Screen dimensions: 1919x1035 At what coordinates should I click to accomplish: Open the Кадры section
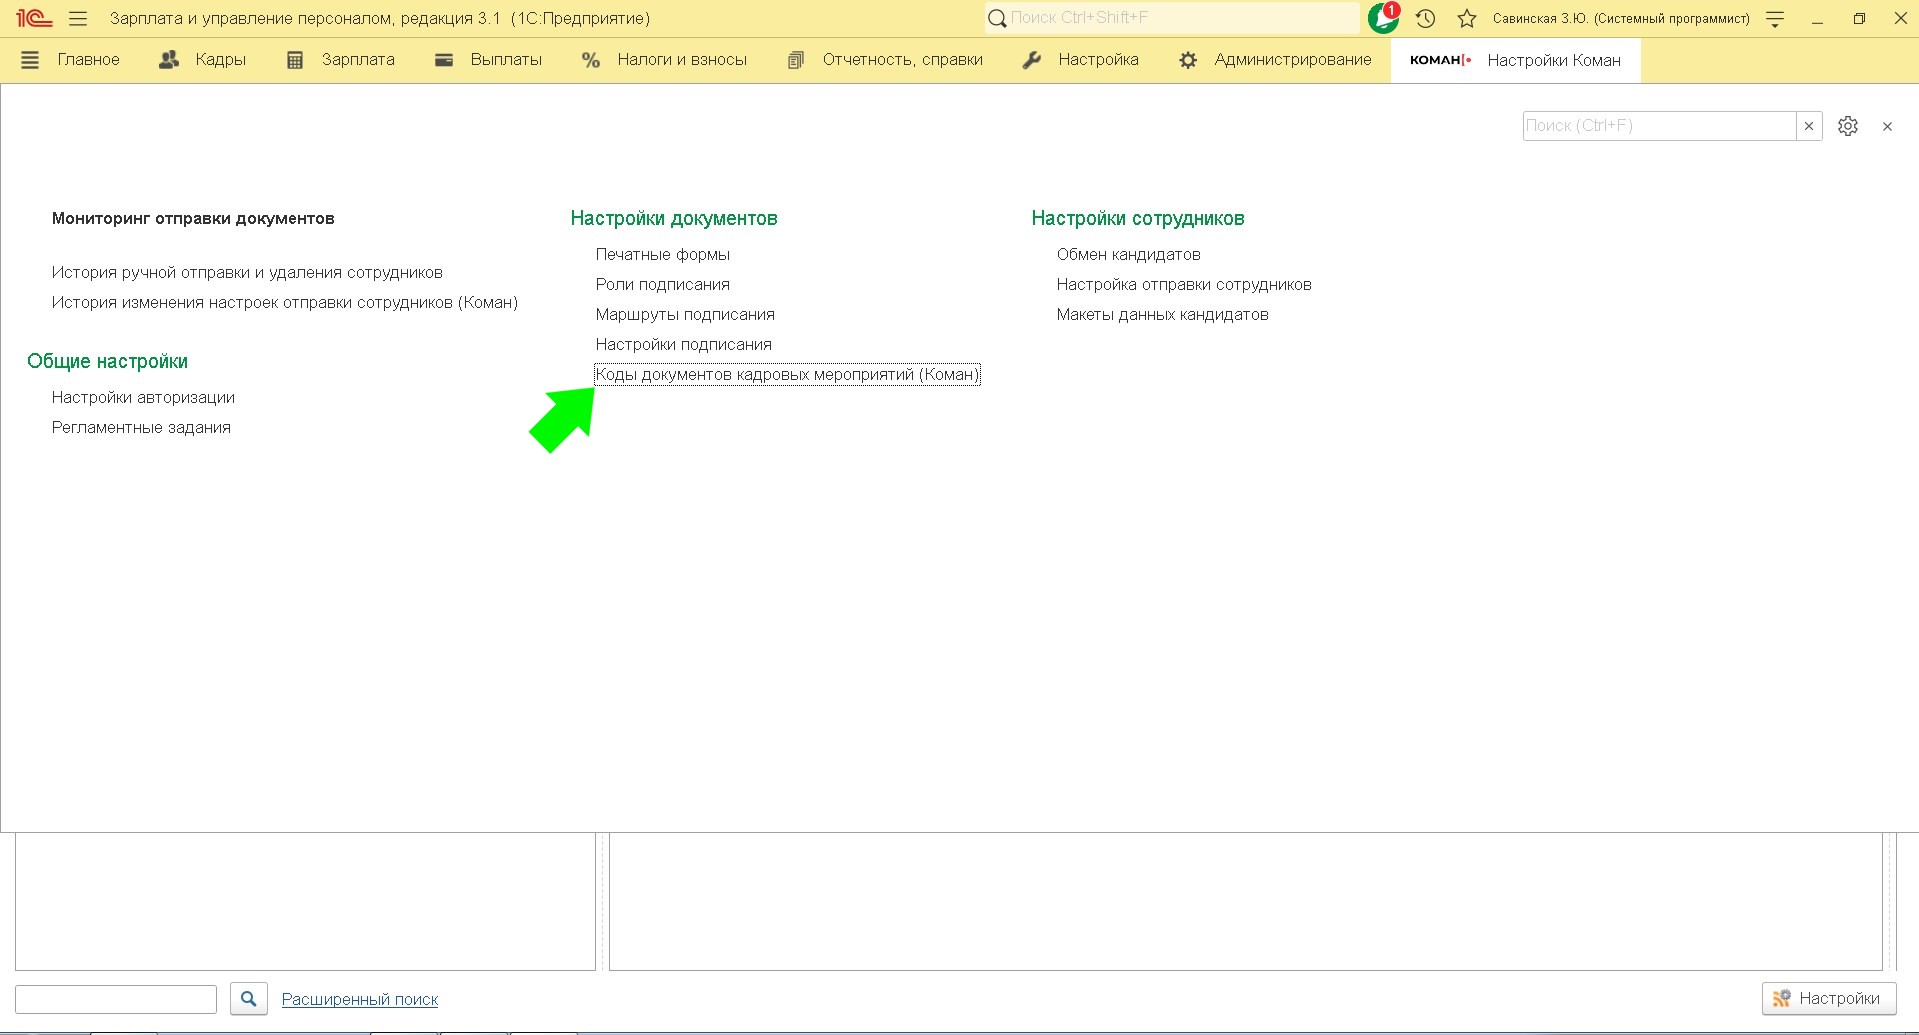tap(203, 60)
